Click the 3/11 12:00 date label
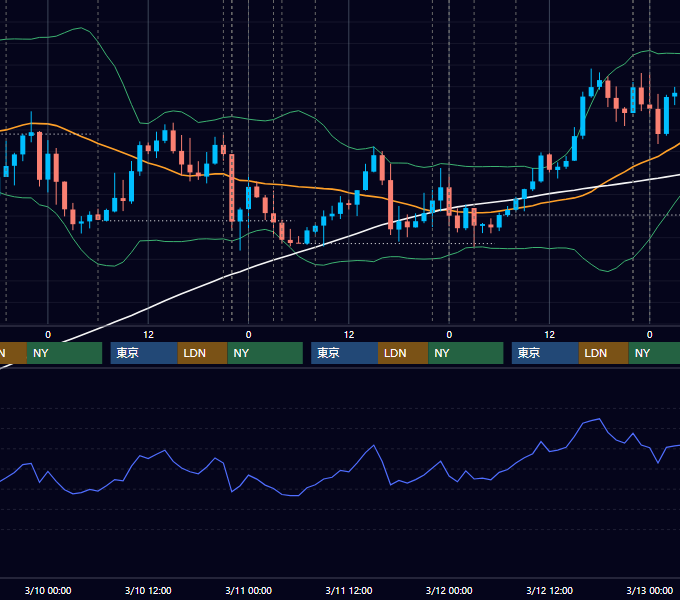This screenshot has width=680, height=600. click(x=349, y=590)
